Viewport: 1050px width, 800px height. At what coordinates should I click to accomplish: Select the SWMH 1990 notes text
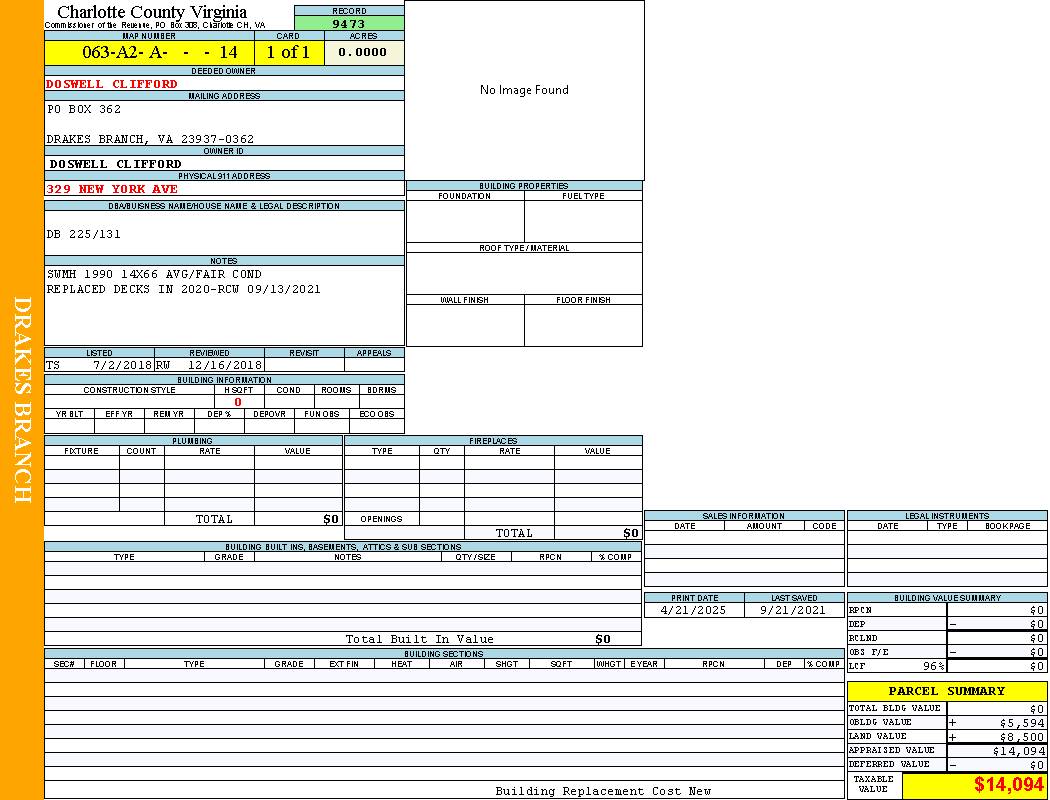(x=154, y=274)
